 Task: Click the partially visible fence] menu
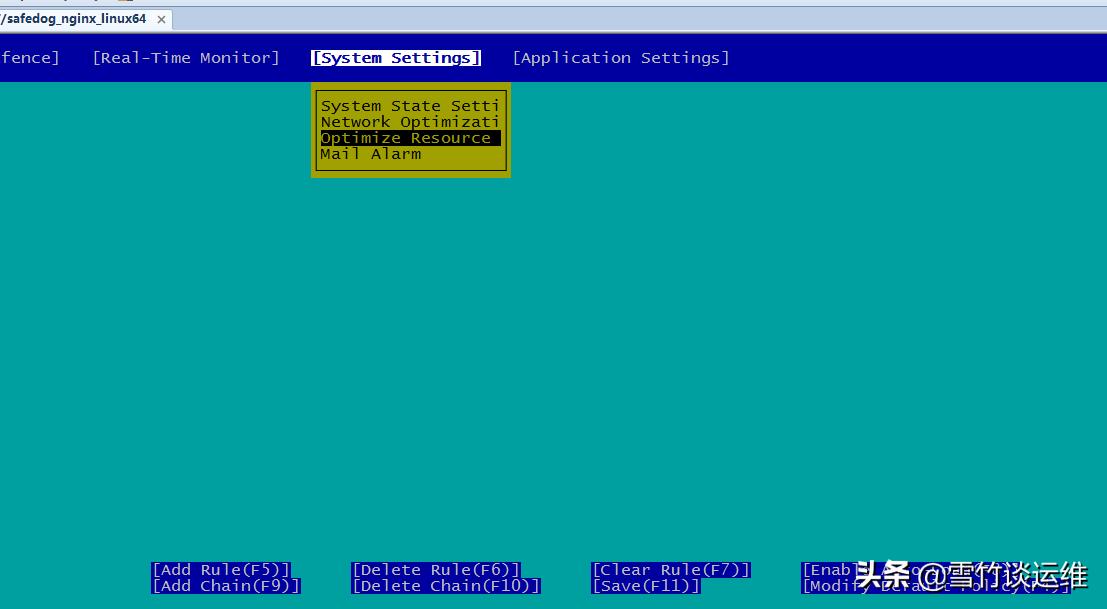click(x=30, y=58)
